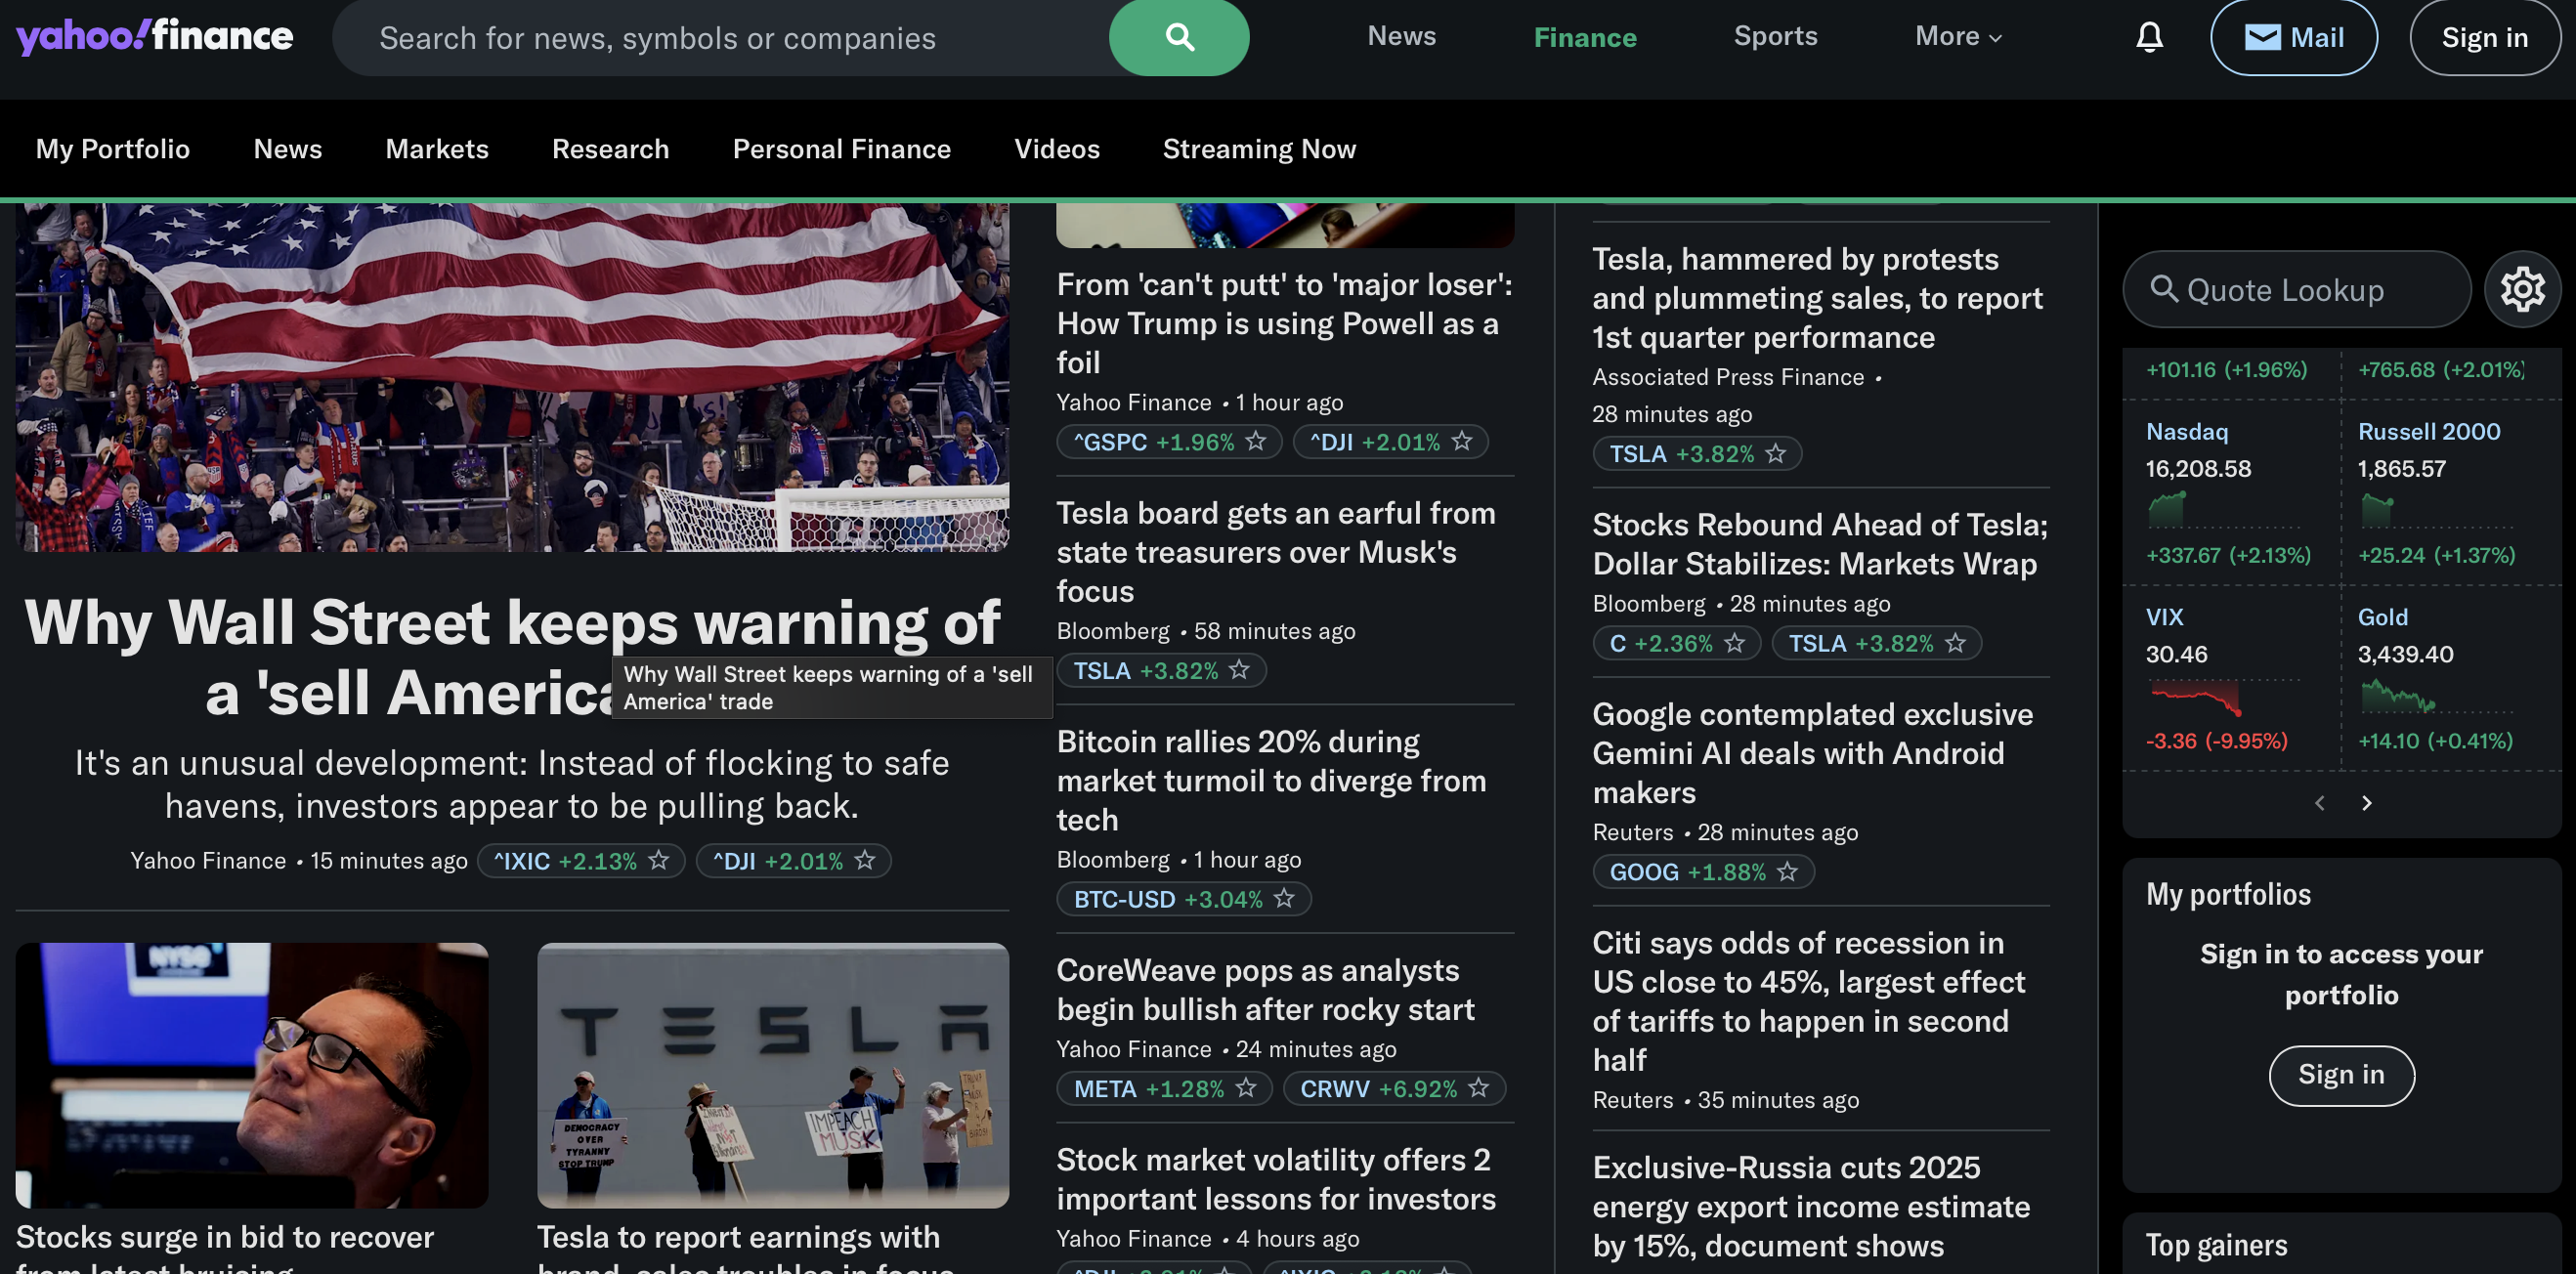Open the Tesla protesters story thumbnail
The width and height of the screenshot is (2576, 1274).
coord(772,1075)
